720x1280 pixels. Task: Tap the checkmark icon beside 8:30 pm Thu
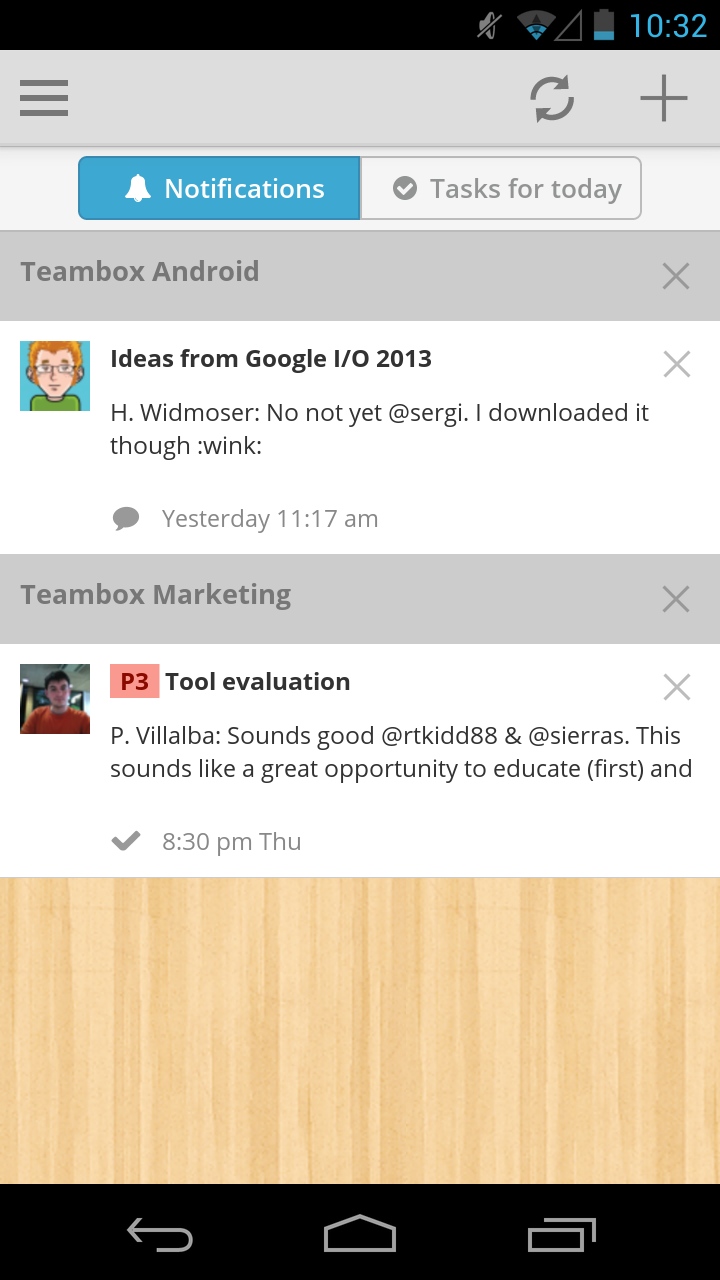pyautogui.click(x=126, y=842)
